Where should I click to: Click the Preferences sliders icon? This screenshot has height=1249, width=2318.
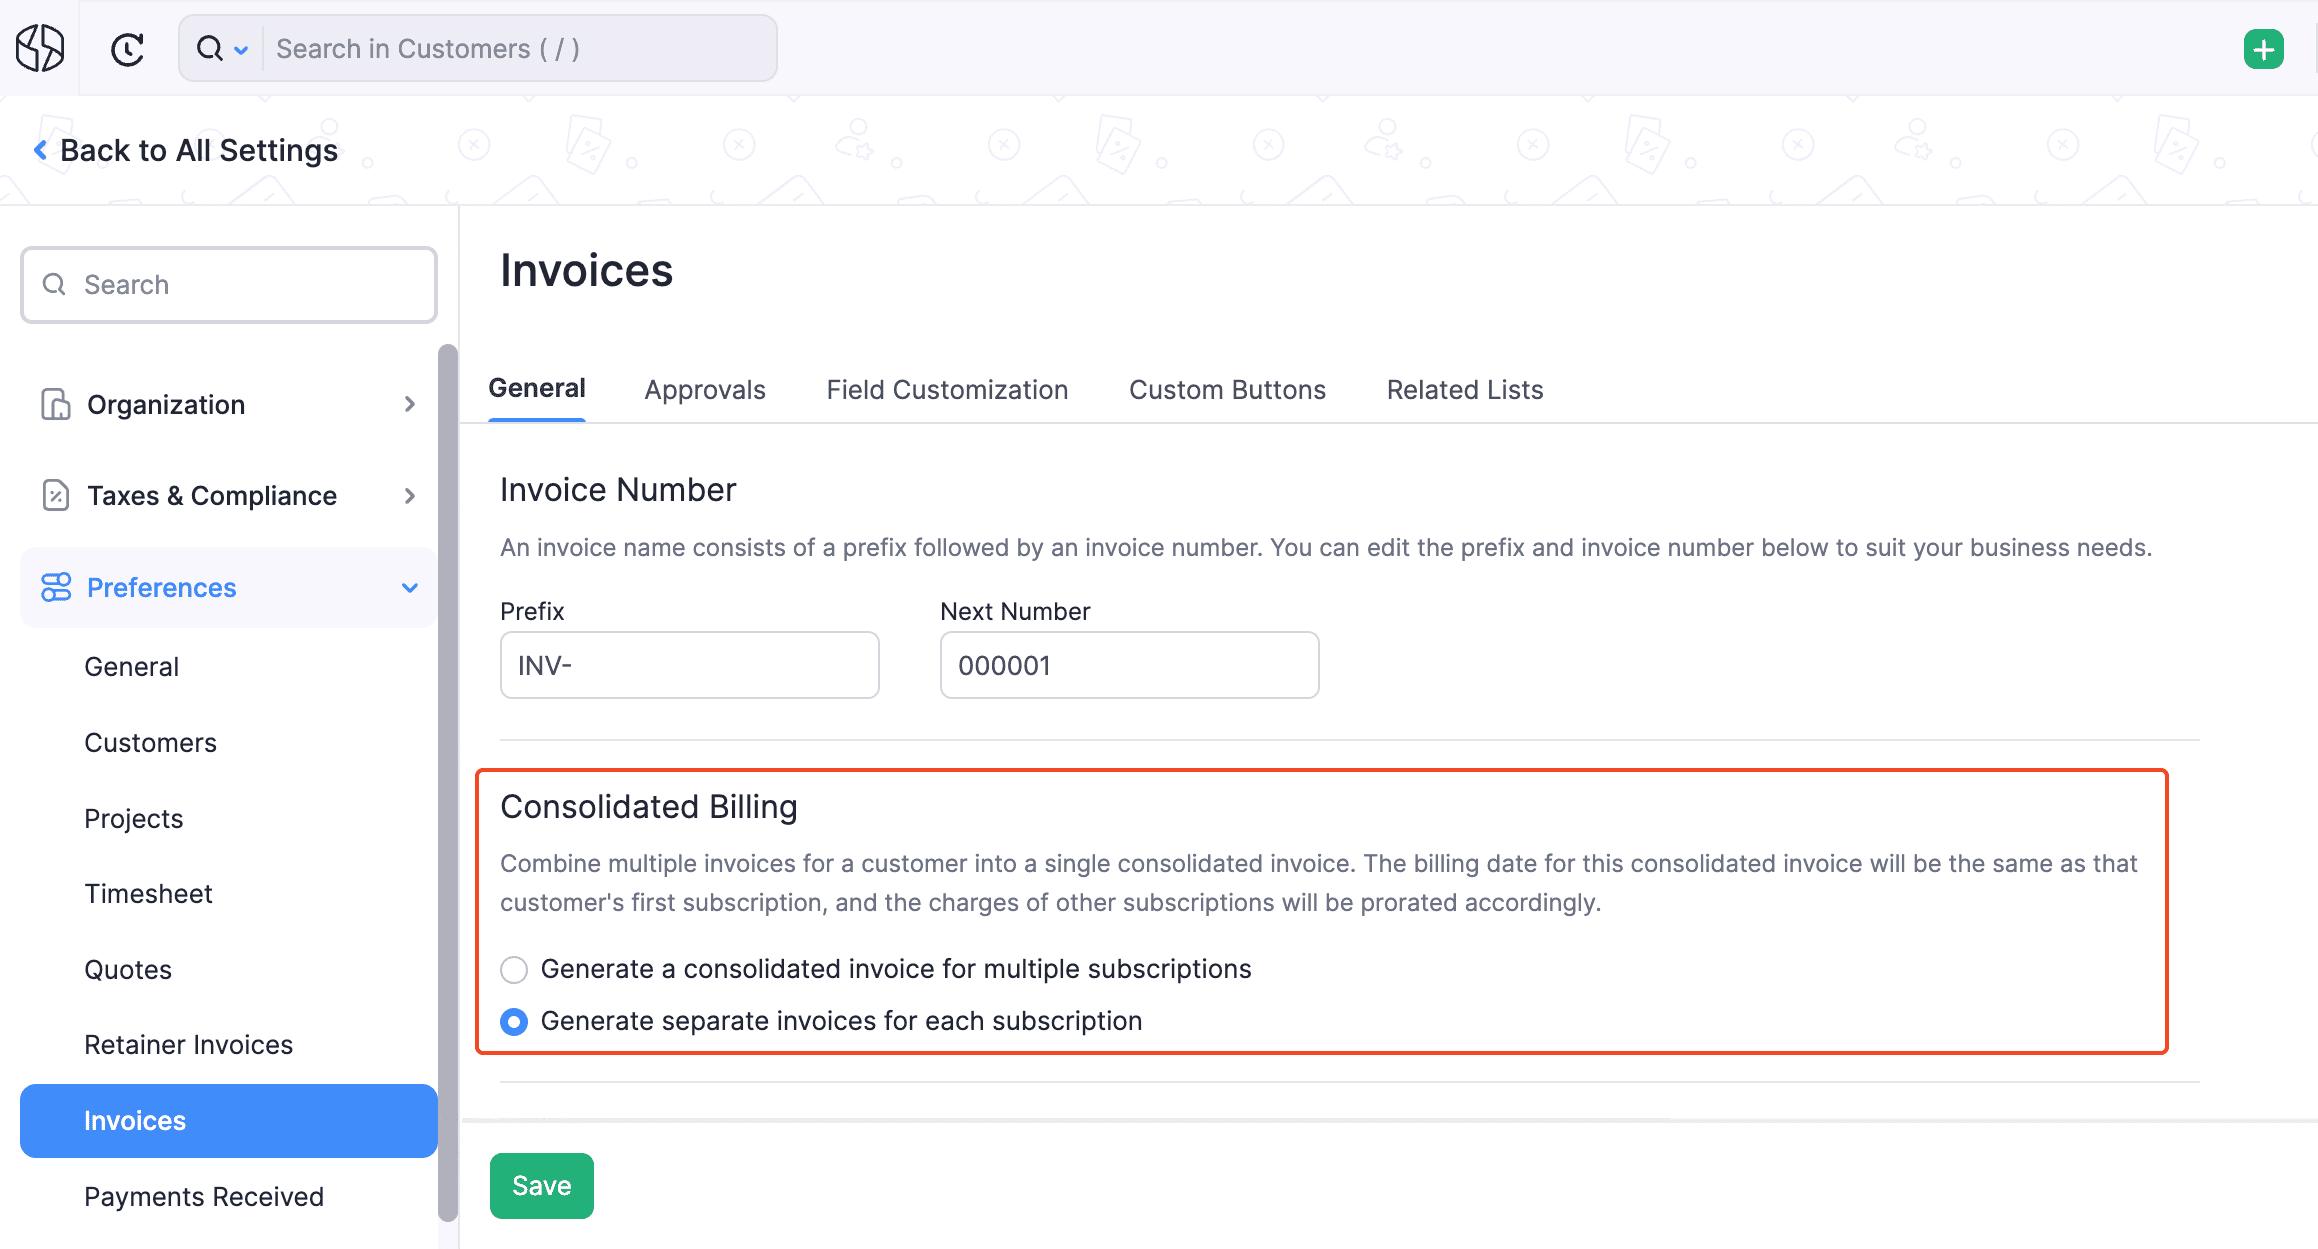(x=56, y=587)
